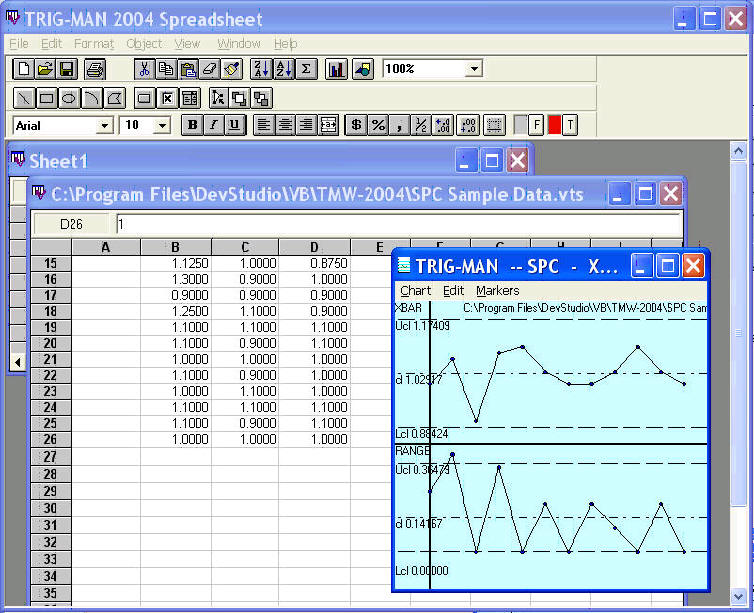Image resolution: width=754 pixels, height=613 pixels.
Task: Click the main window scrollbar down arrow
Action: 739,597
